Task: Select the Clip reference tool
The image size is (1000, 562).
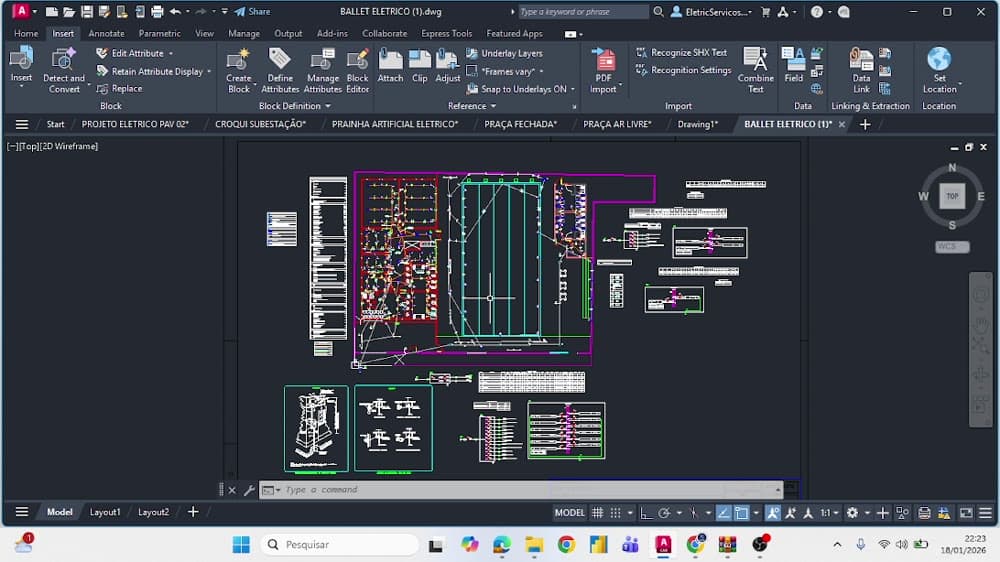Action: (420, 66)
